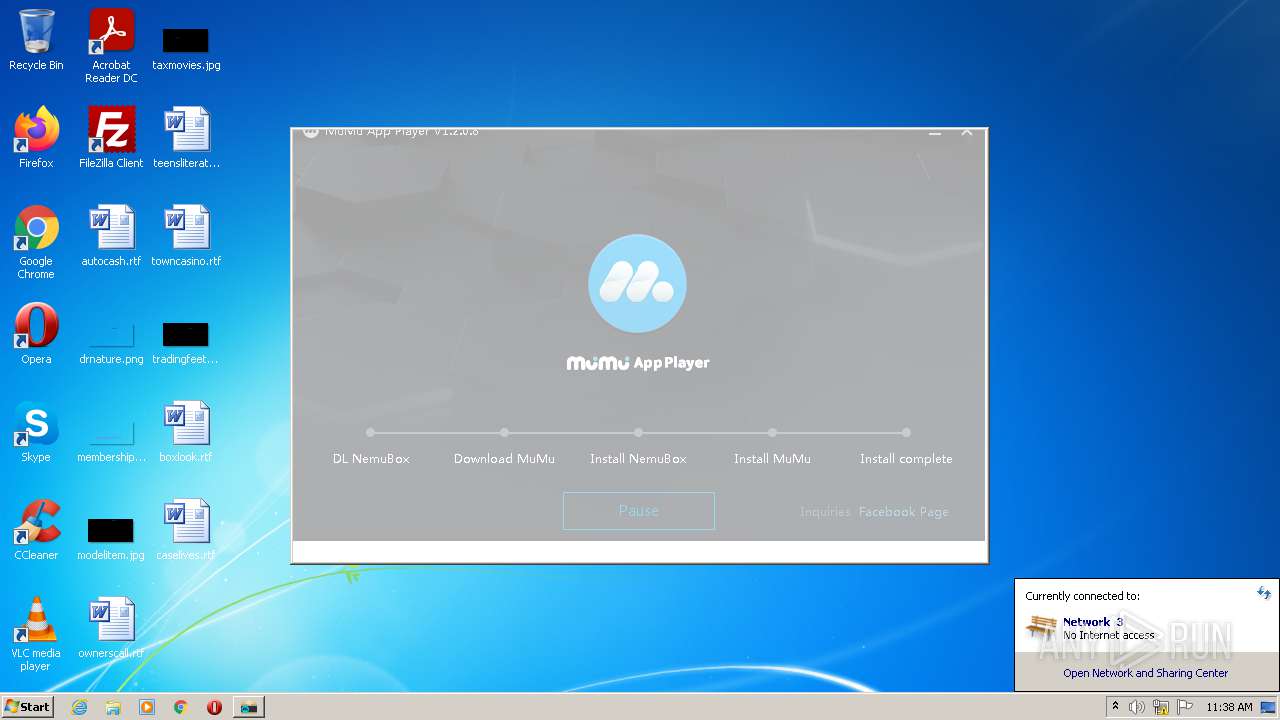The image size is (1280, 720).
Task: Show hidden tray icons arrow
Action: [x=1115, y=707]
